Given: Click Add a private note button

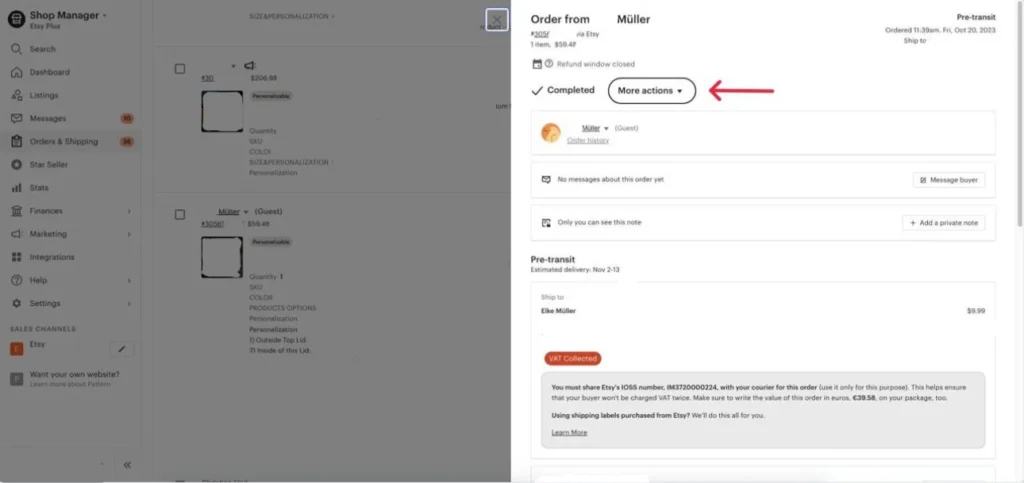Looking at the screenshot, I should (944, 223).
